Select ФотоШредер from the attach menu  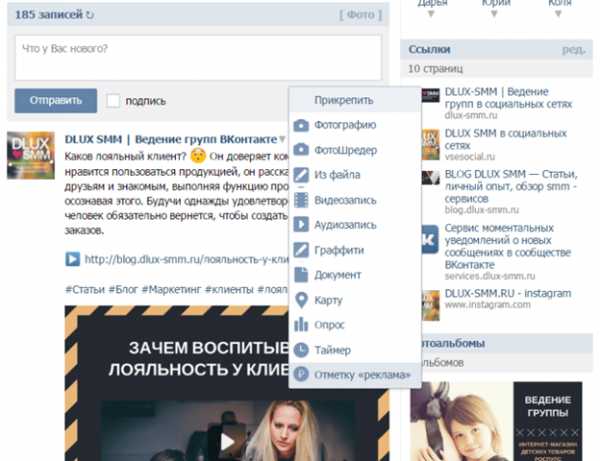coord(355,150)
